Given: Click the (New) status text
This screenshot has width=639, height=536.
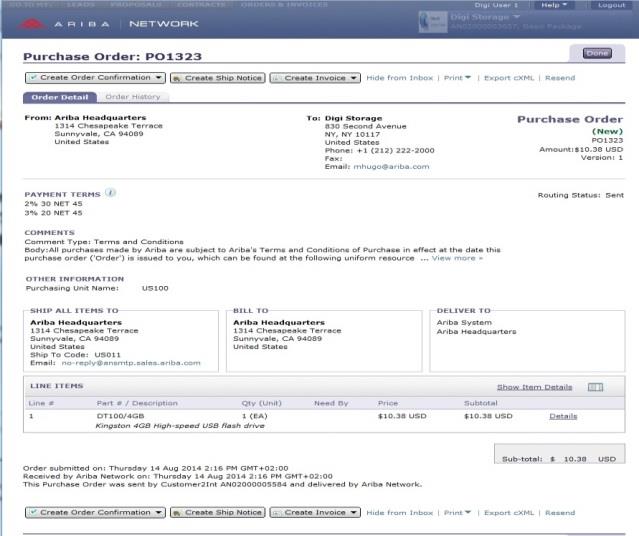Looking at the screenshot, I should [x=607, y=131].
